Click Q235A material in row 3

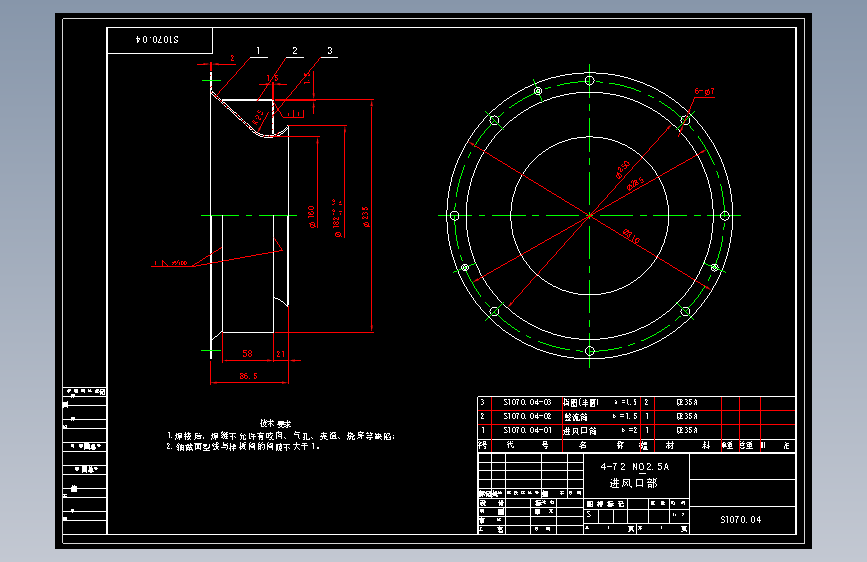coord(687,402)
